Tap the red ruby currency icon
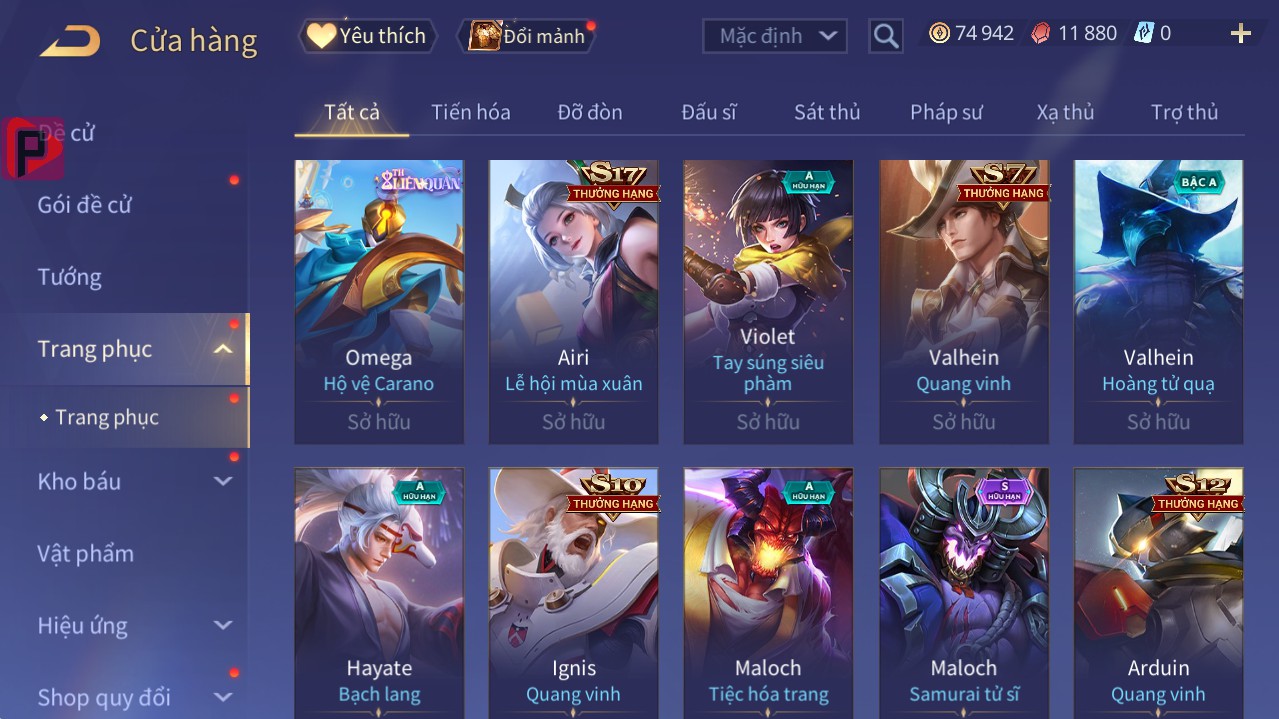The height and width of the screenshot is (719, 1279). [x=1041, y=34]
